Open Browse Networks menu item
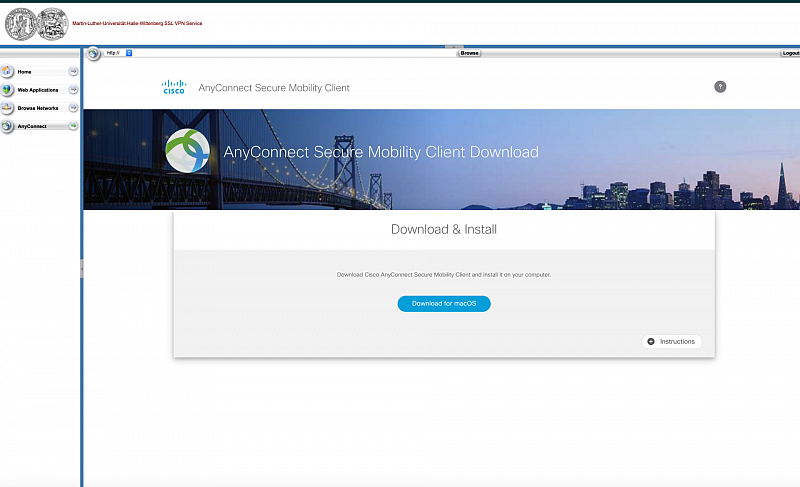800x487 pixels. pyautogui.click(x=40, y=108)
